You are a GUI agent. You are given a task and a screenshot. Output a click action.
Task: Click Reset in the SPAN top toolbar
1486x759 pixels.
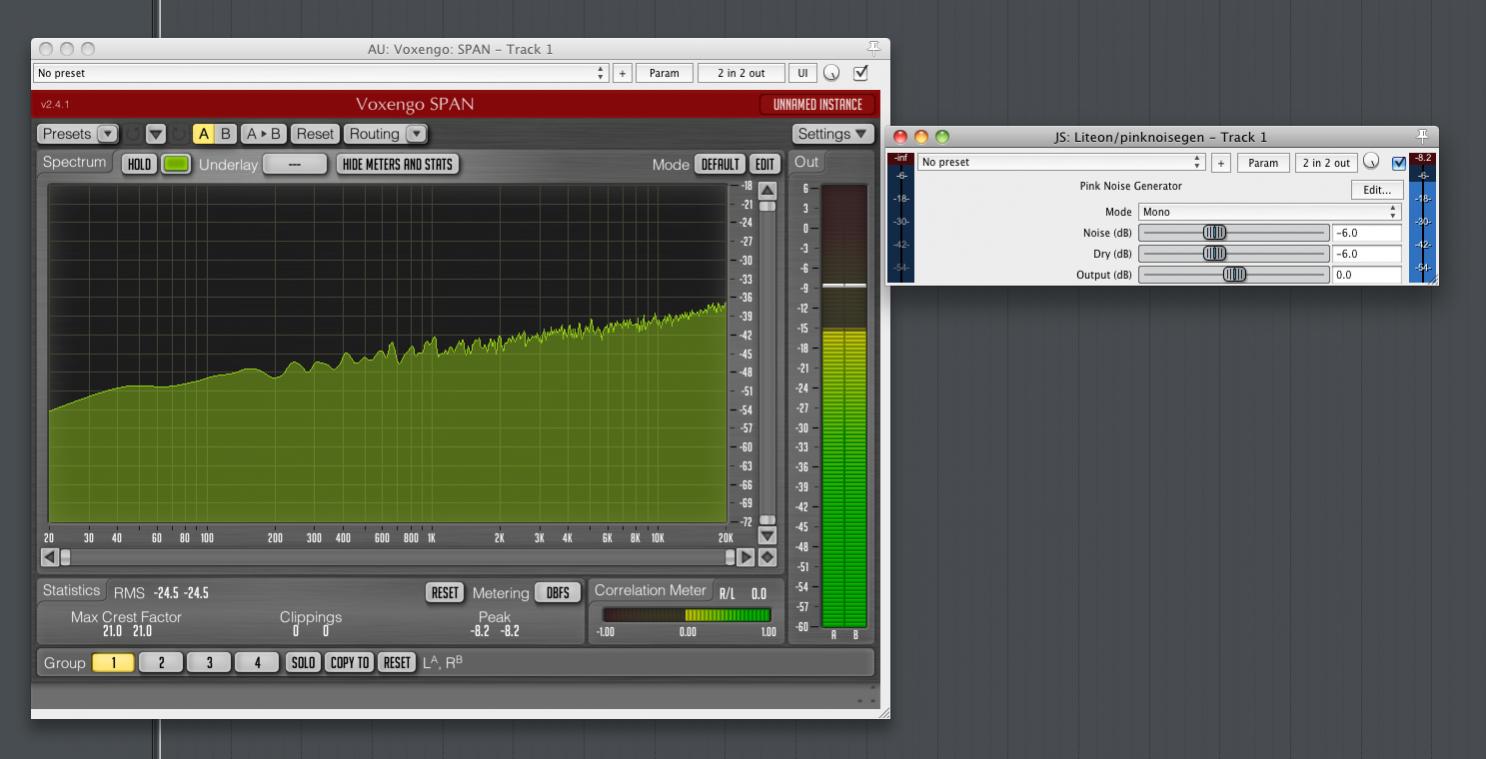(315, 134)
